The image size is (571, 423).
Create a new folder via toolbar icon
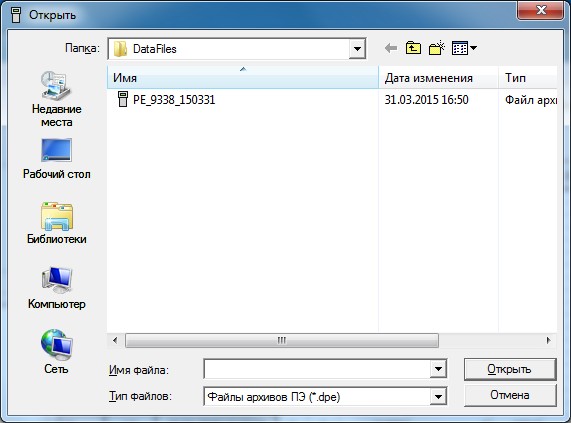point(437,48)
